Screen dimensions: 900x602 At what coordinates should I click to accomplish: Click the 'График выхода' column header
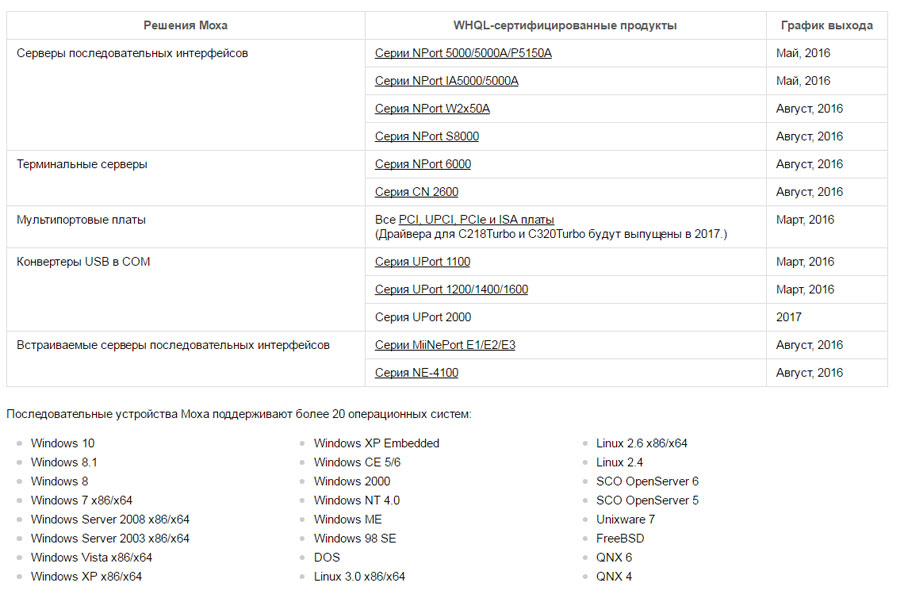(827, 26)
